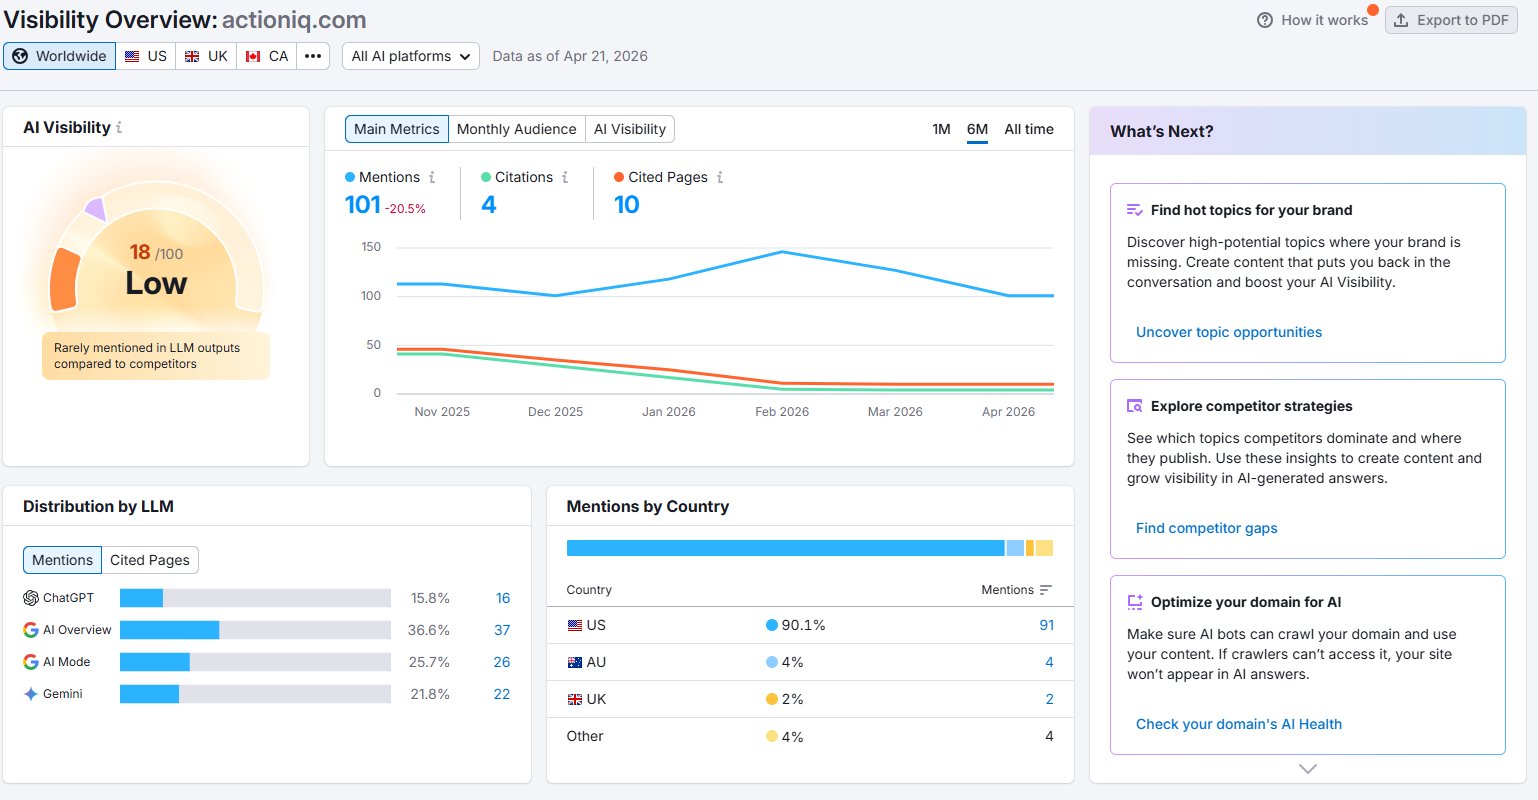
Task: Select the Worldwide region filter
Action: (x=60, y=56)
